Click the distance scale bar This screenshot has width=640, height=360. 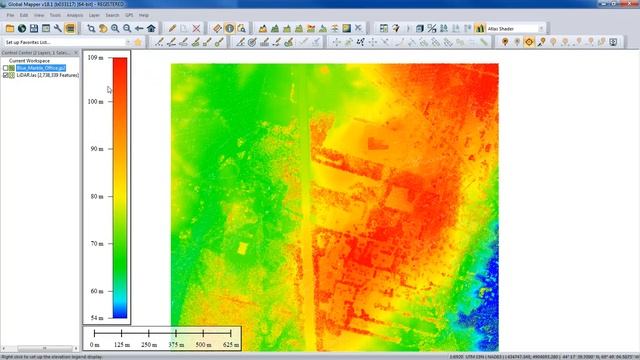tap(162, 338)
